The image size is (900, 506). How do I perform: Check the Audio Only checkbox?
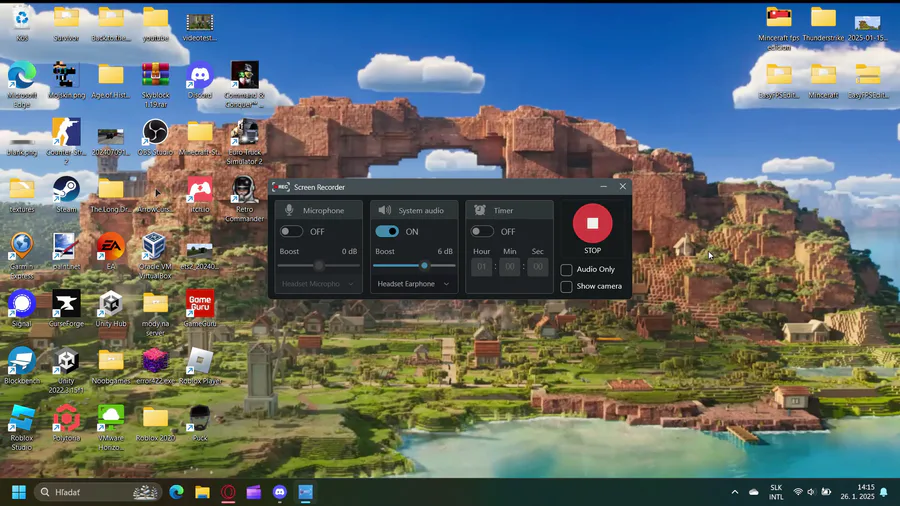(x=567, y=270)
